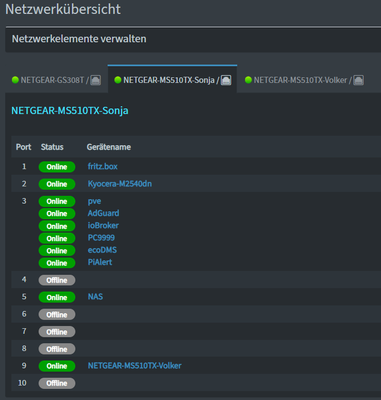Click port number 9
Viewport: 381px width, 400px height.
coord(24,366)
